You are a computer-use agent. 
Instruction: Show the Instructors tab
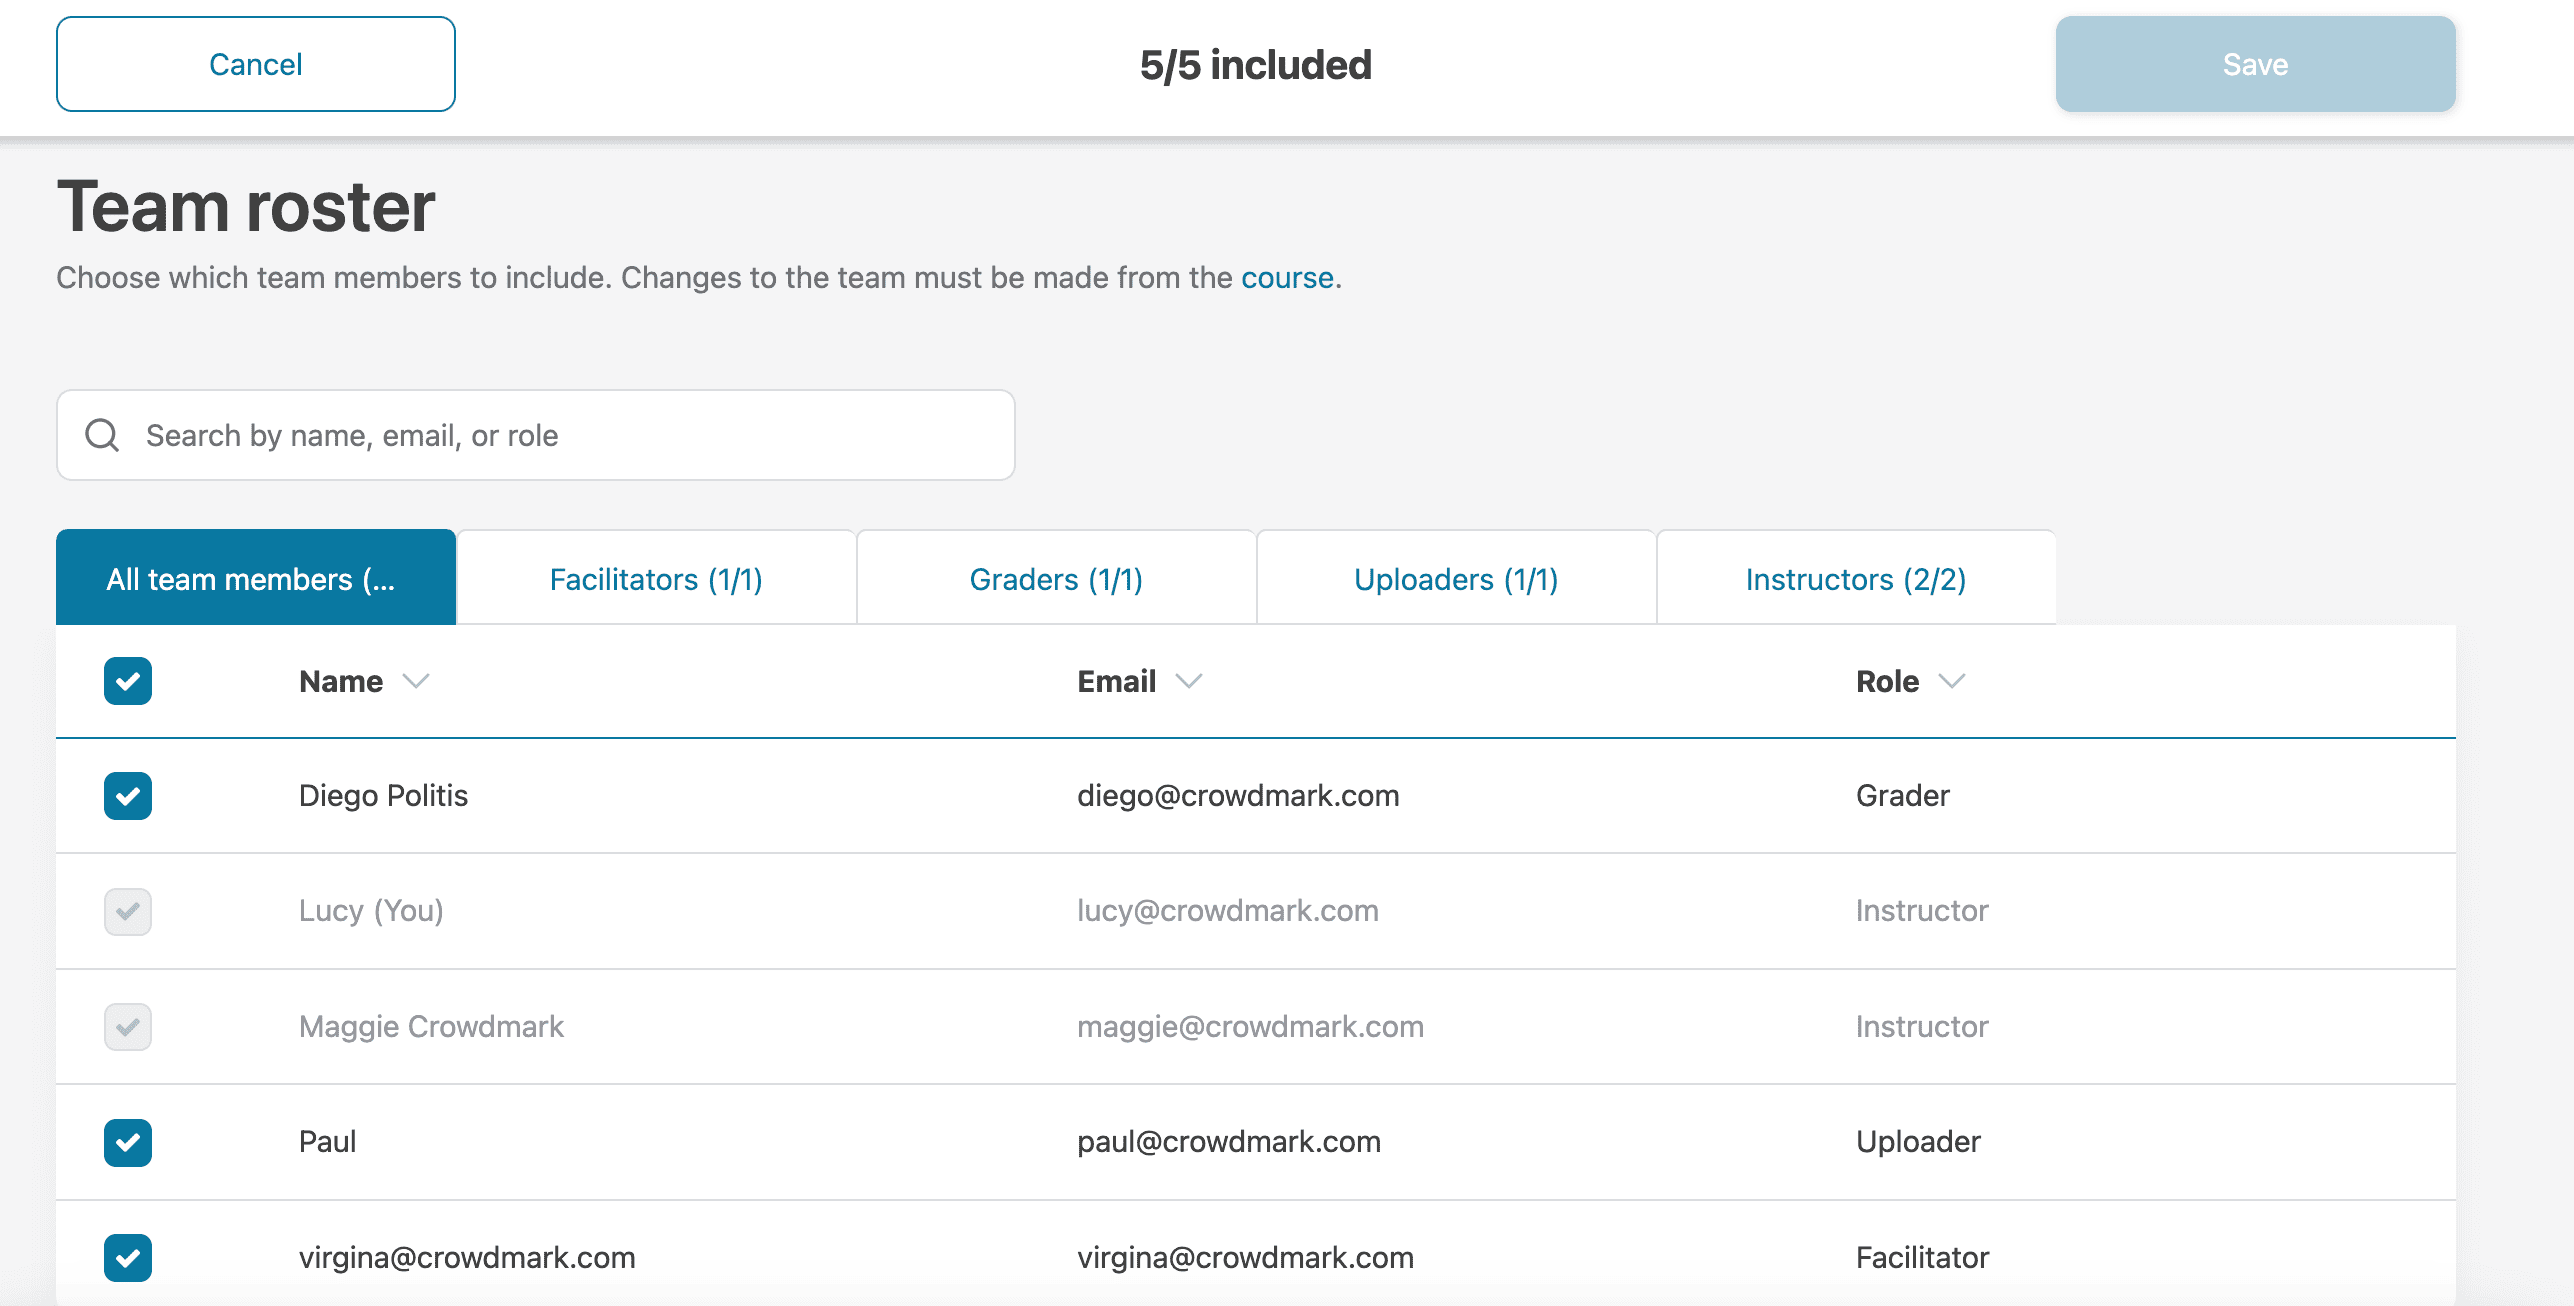[x=1856, y=579]
